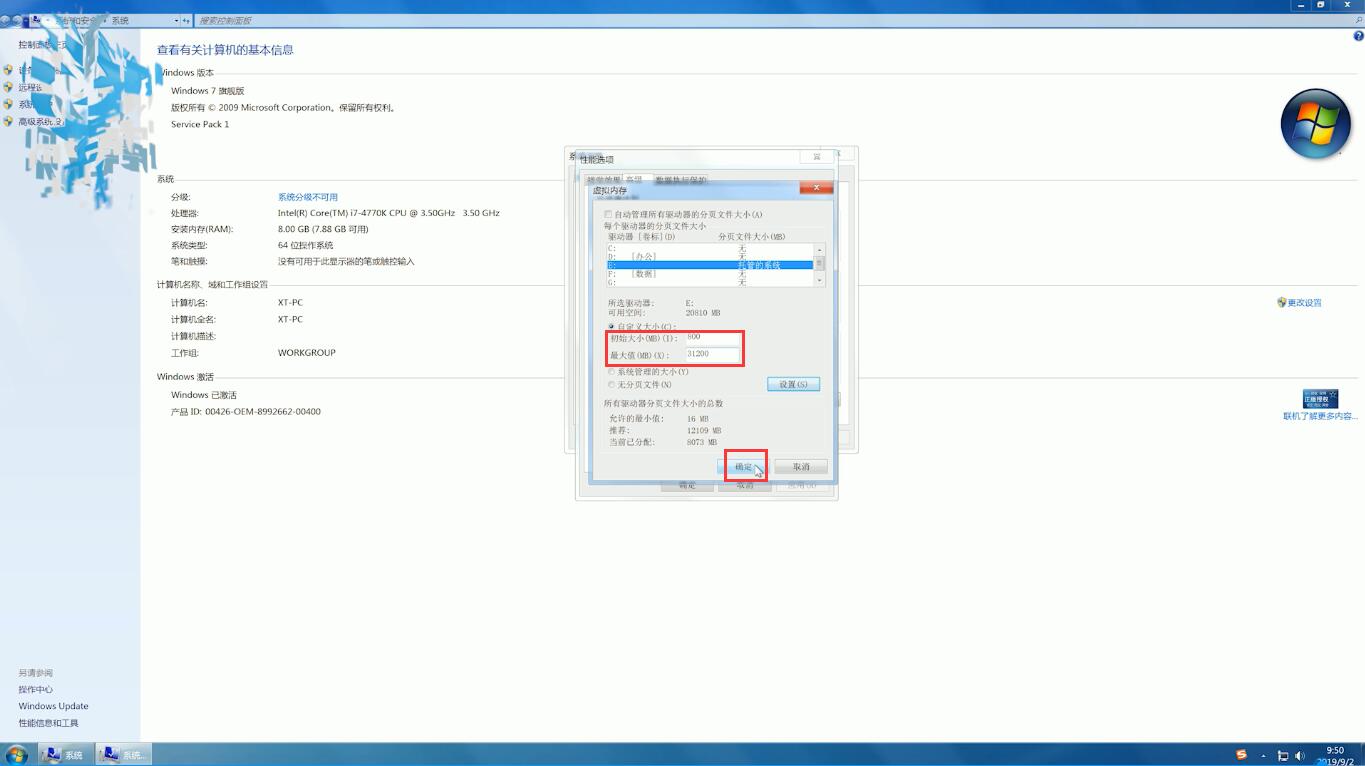Open 更改设置 link in System window
Viewport: 1365px width, 766px height.
tap(1304, 303)
